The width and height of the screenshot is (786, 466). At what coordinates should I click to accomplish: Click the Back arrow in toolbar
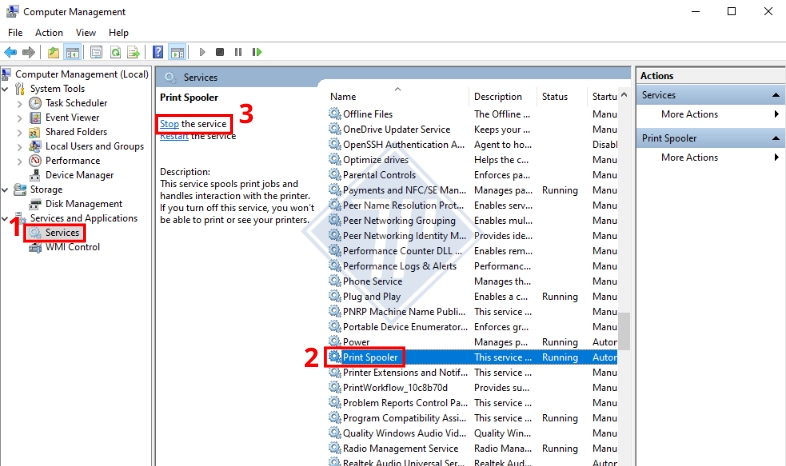pos(10,52)
